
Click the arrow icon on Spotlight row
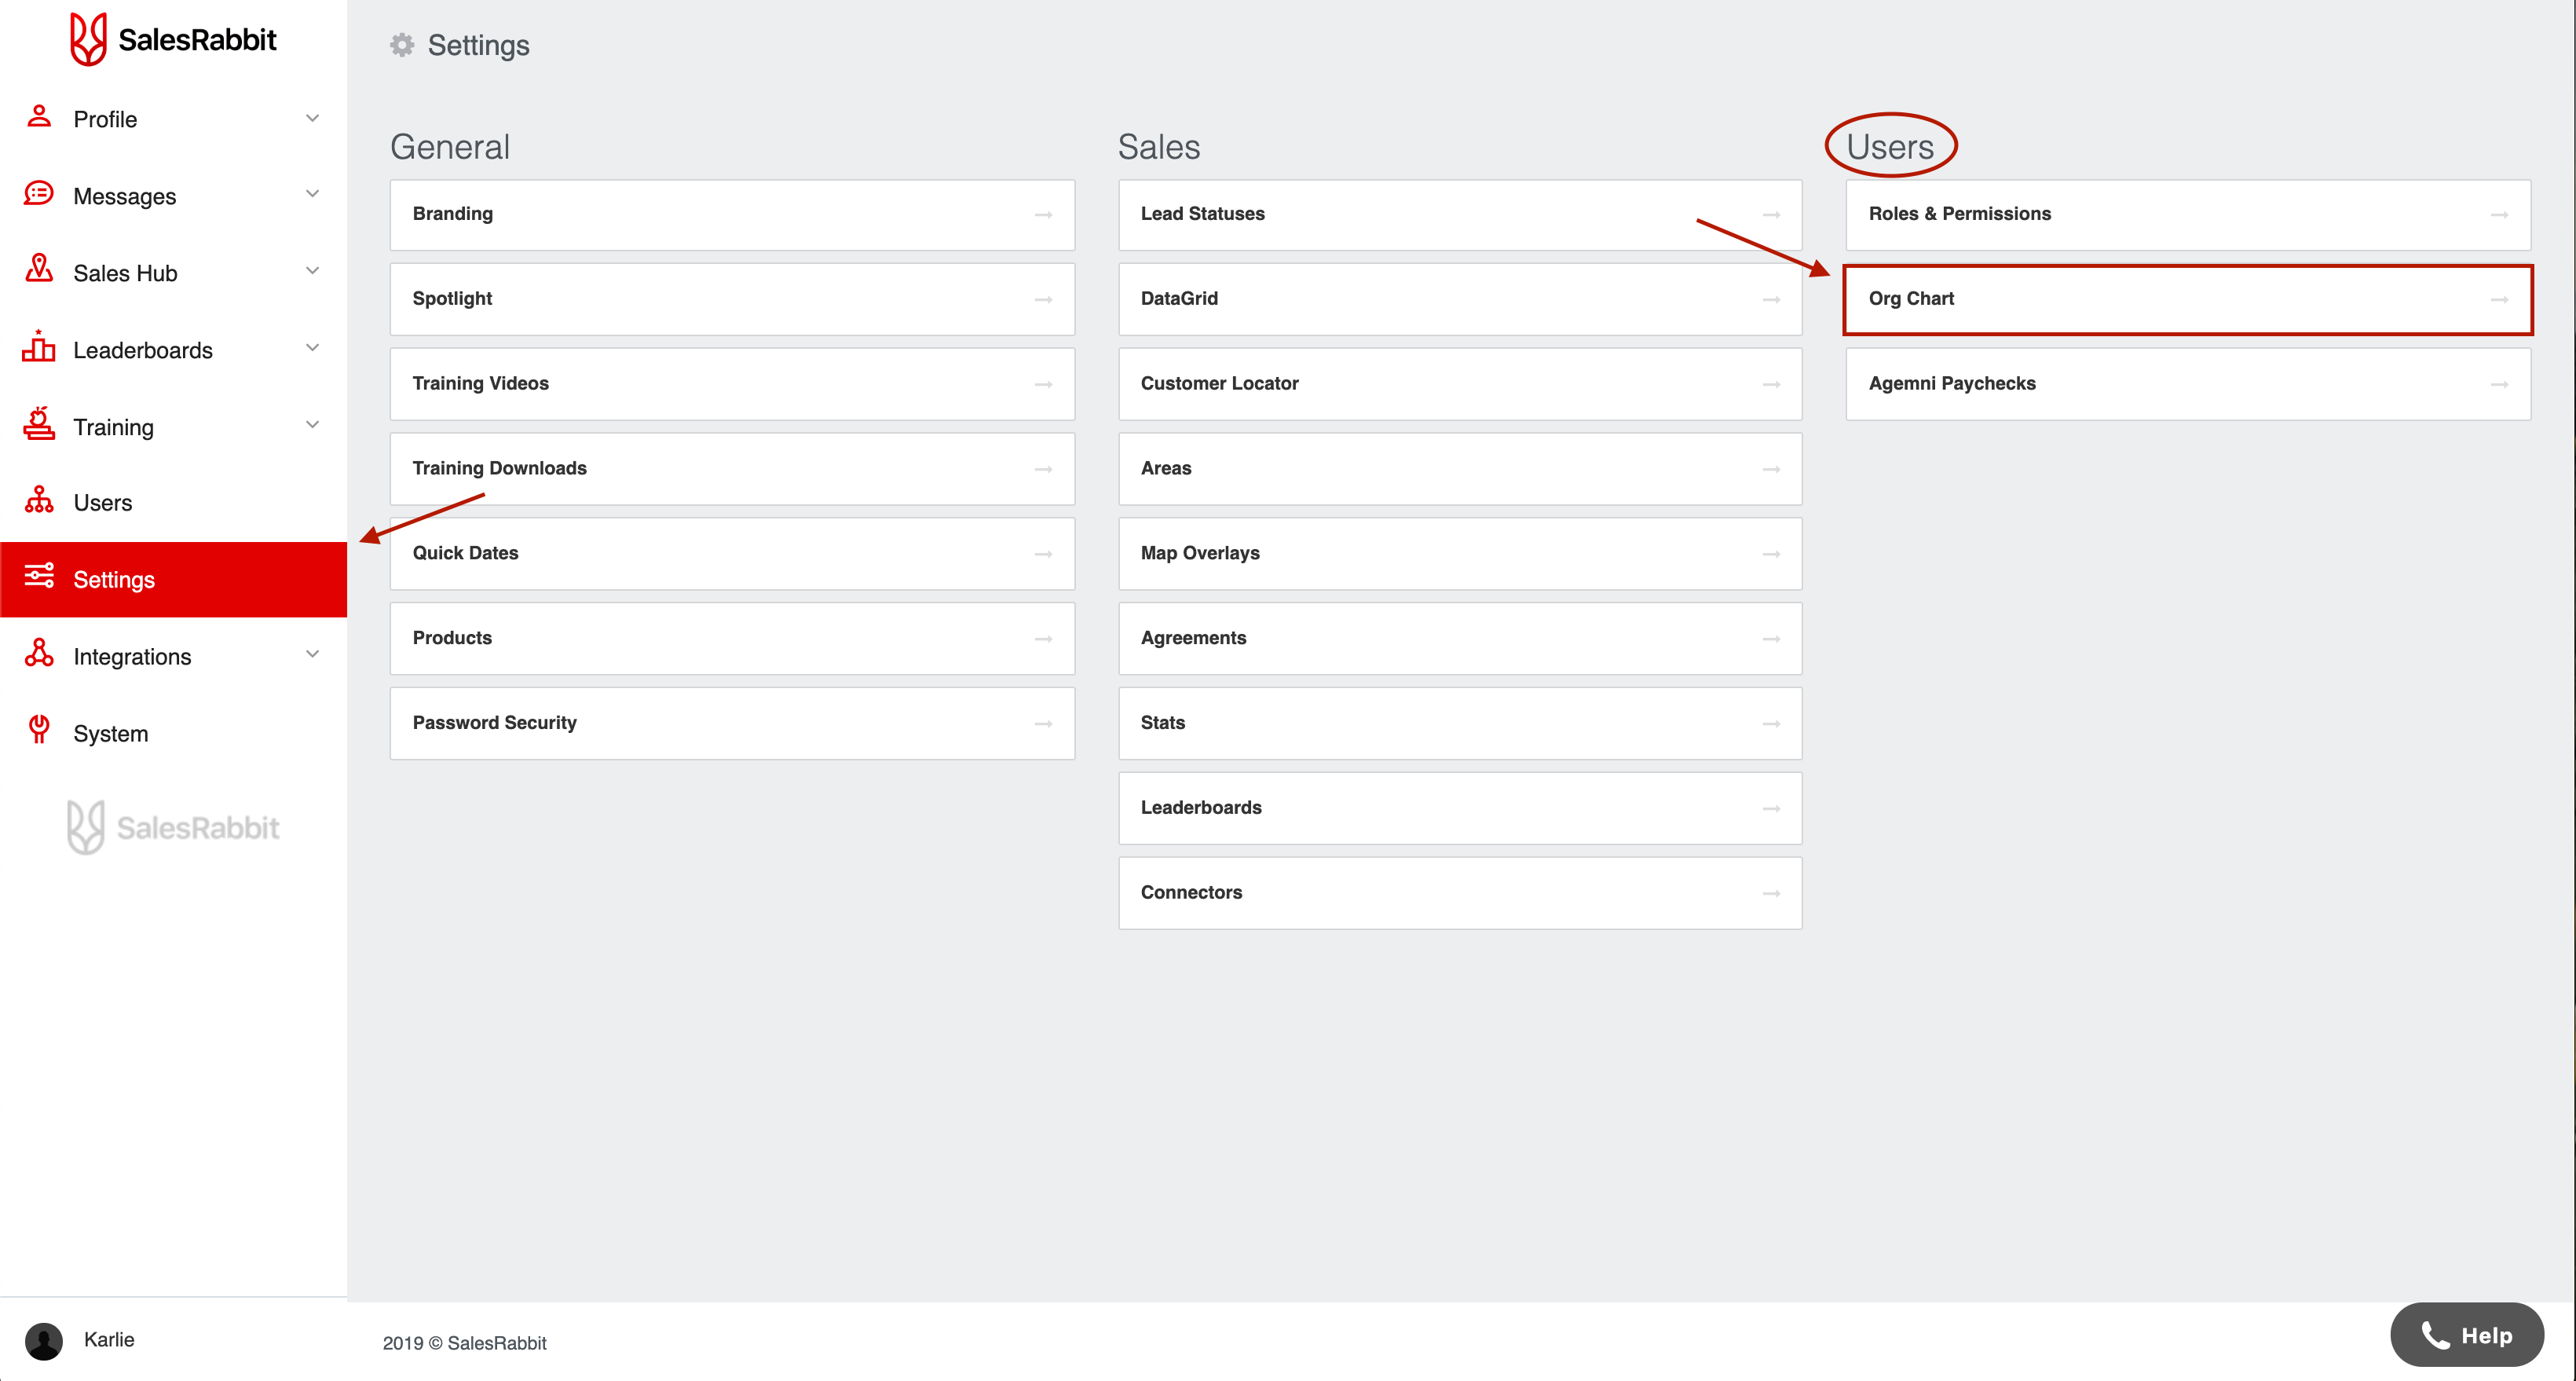(x=1044, y=300)
